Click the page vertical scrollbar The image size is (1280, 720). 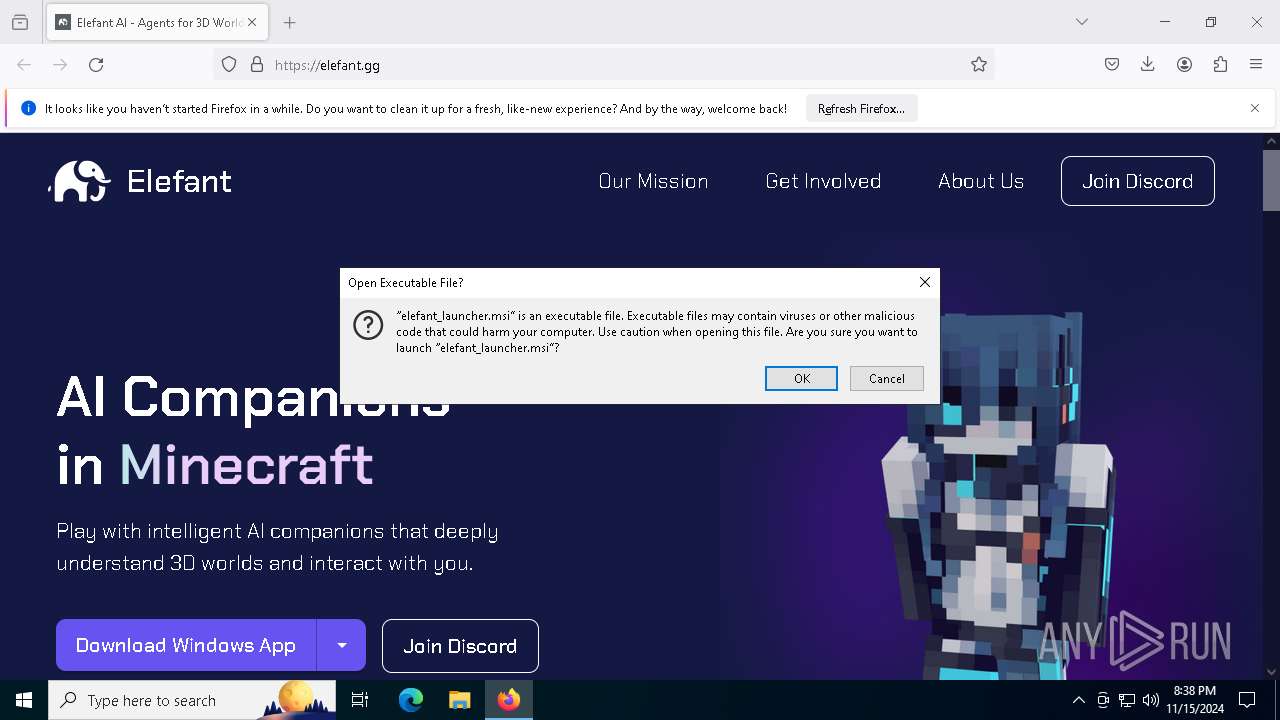click(x=1271, y=180)
